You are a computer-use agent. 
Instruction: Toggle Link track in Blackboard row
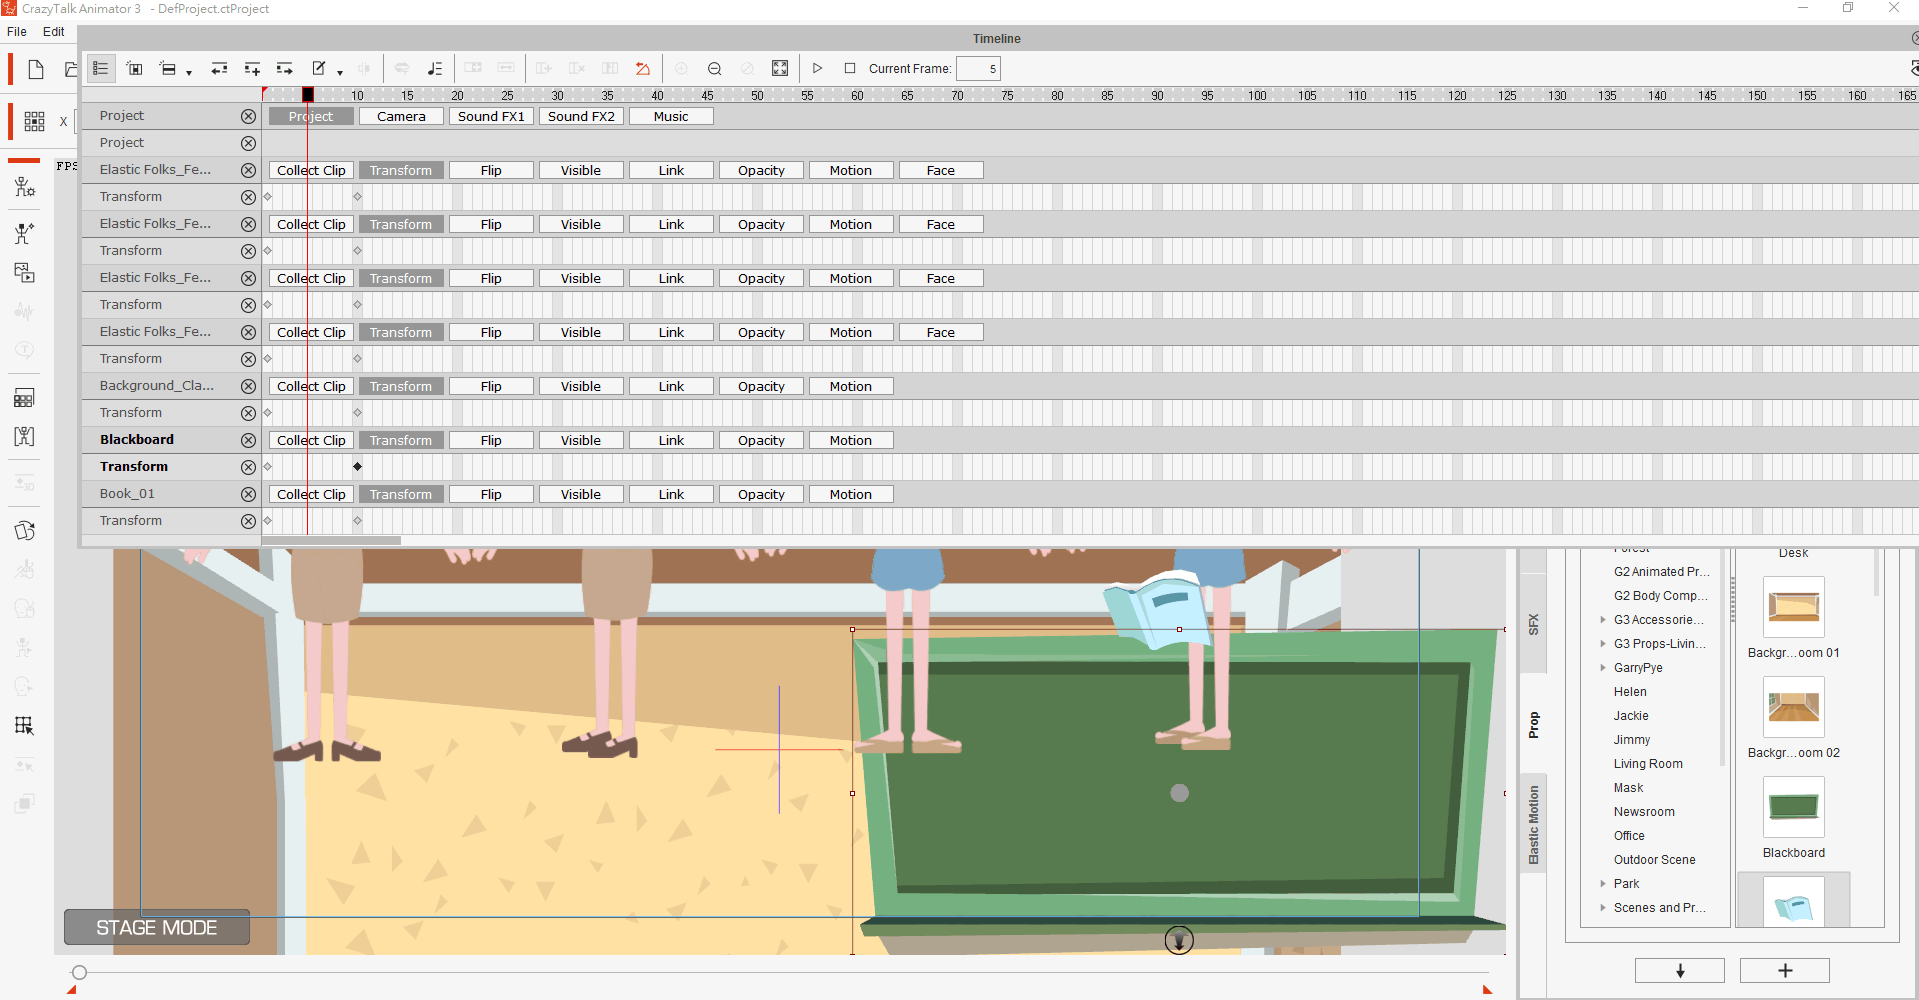pos(671,440)
